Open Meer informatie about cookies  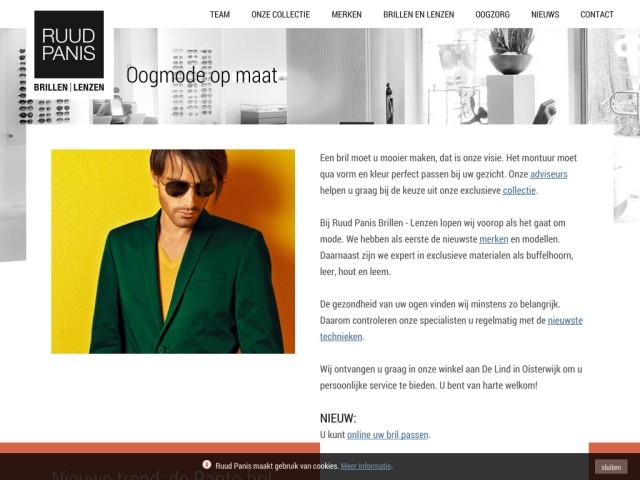[366, 466]
